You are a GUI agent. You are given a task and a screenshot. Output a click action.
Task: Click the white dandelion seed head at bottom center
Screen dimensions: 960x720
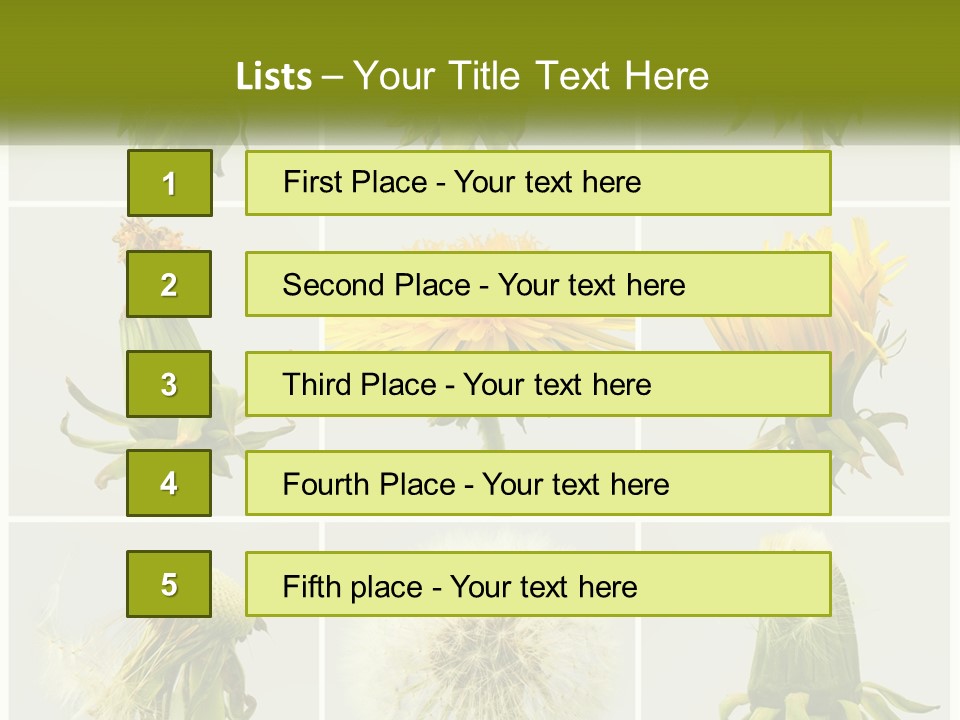(x=480, y=660)
